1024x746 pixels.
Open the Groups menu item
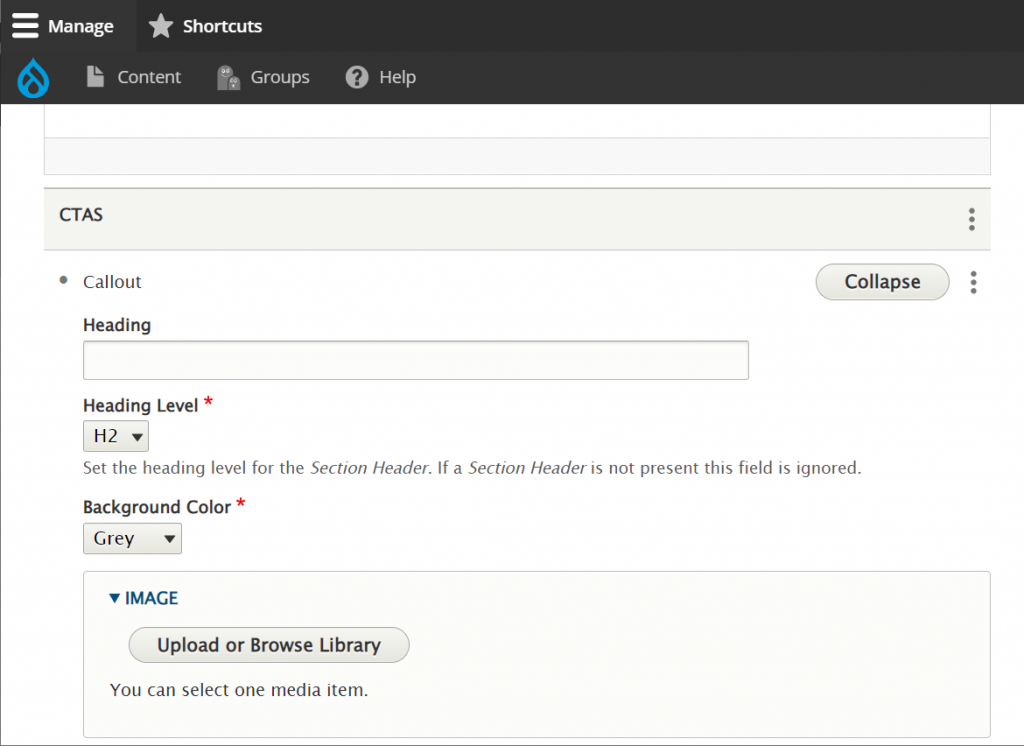(280, 77)
